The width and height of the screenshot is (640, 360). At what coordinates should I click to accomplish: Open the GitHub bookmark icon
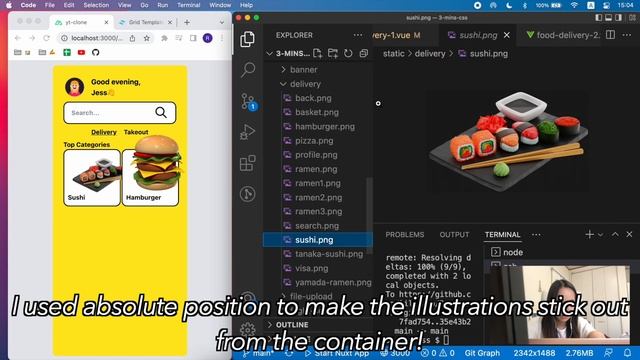pos(96,52)
